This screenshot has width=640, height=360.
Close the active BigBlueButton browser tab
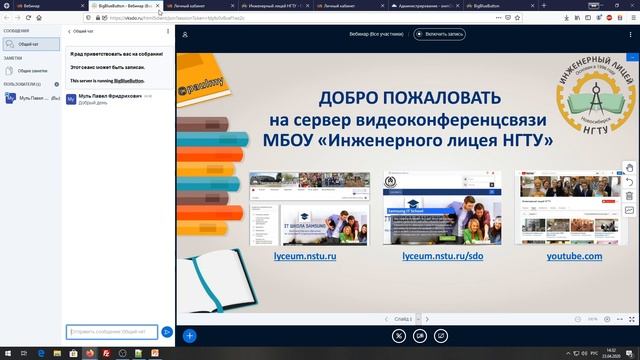pos(158,6)
